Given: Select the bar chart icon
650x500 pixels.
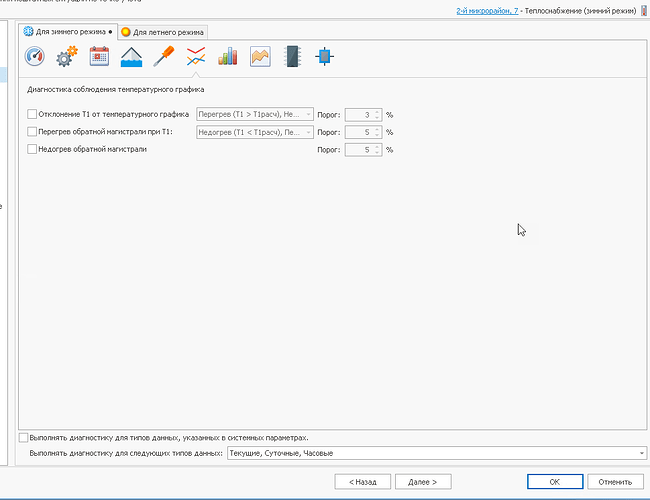Looking at the screenshot, I should (228, 57).
